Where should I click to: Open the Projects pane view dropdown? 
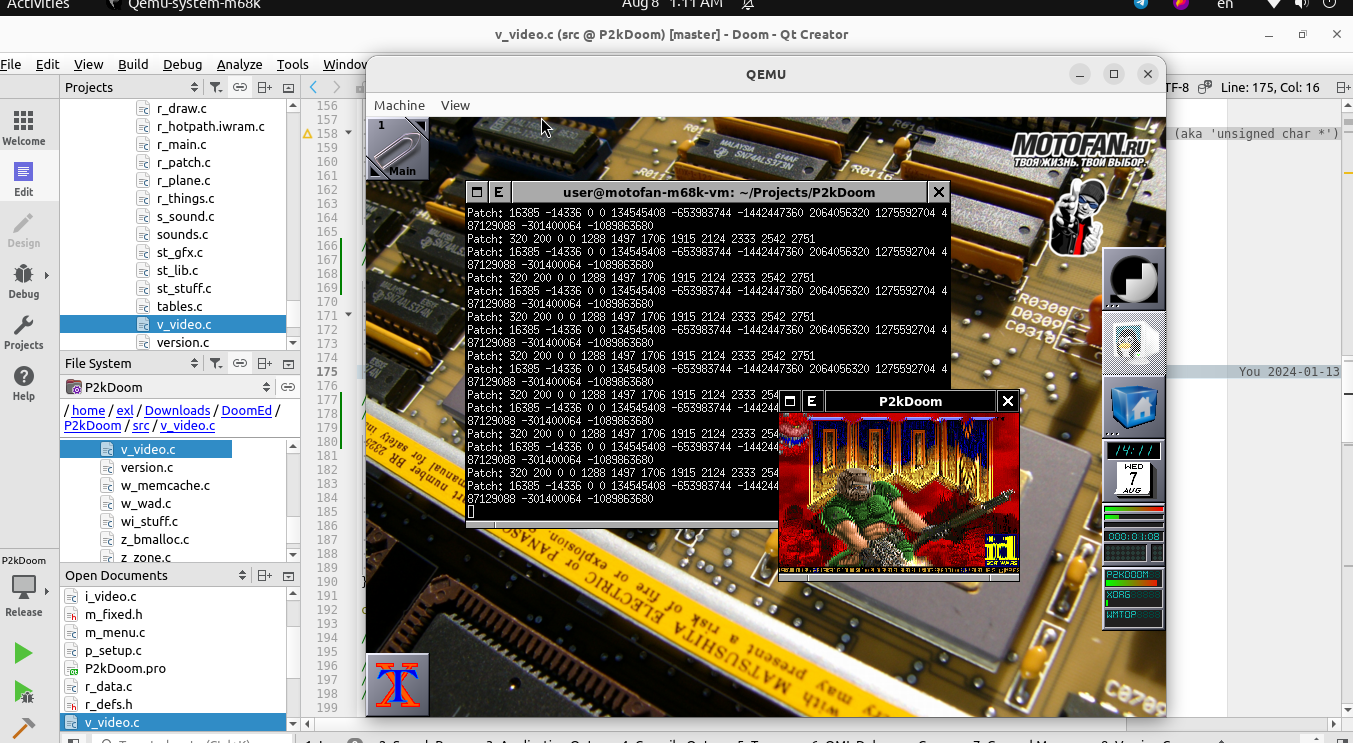pyautogui.click(x=130, y=87)
